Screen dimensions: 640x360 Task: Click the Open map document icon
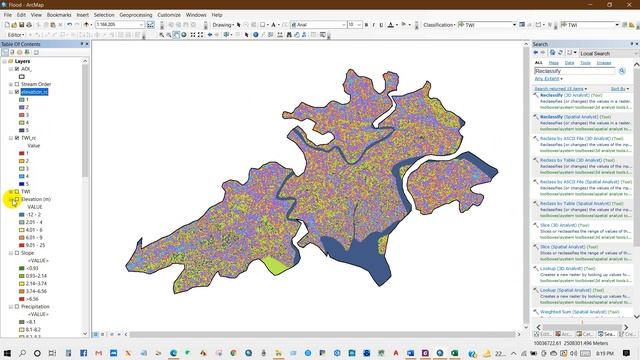pos(14,25)
